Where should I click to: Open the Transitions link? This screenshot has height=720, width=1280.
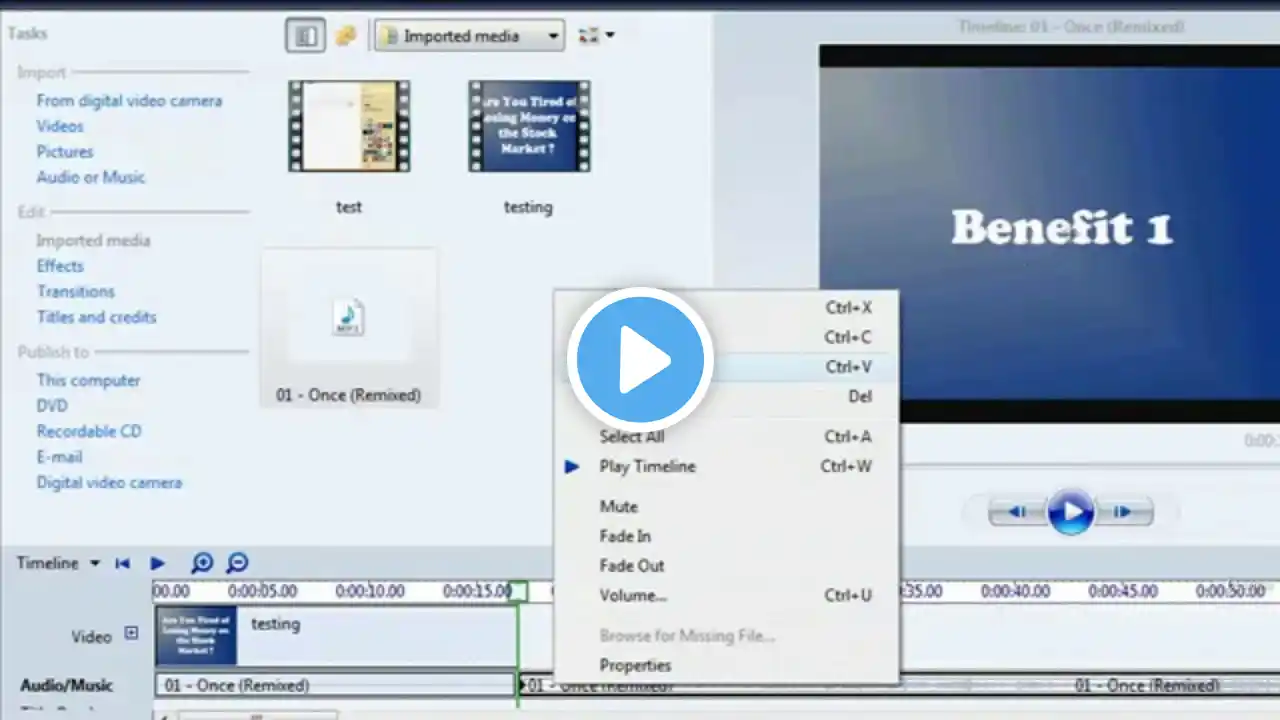click(76, 292)
